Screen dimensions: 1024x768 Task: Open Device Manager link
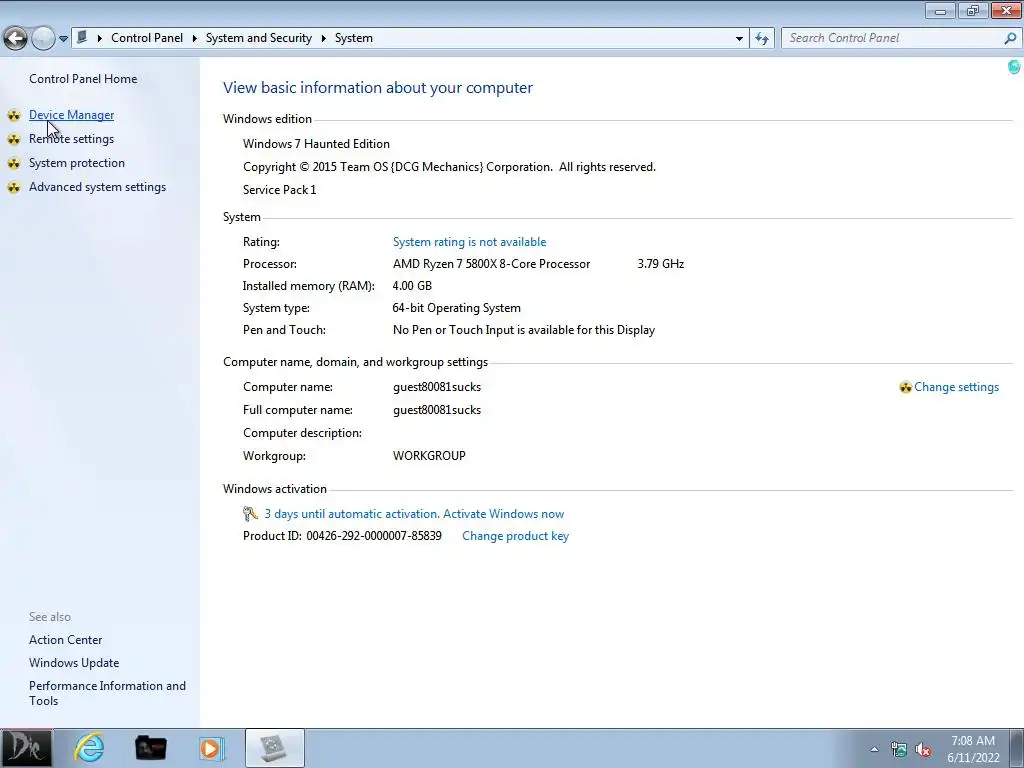(71, 115)
